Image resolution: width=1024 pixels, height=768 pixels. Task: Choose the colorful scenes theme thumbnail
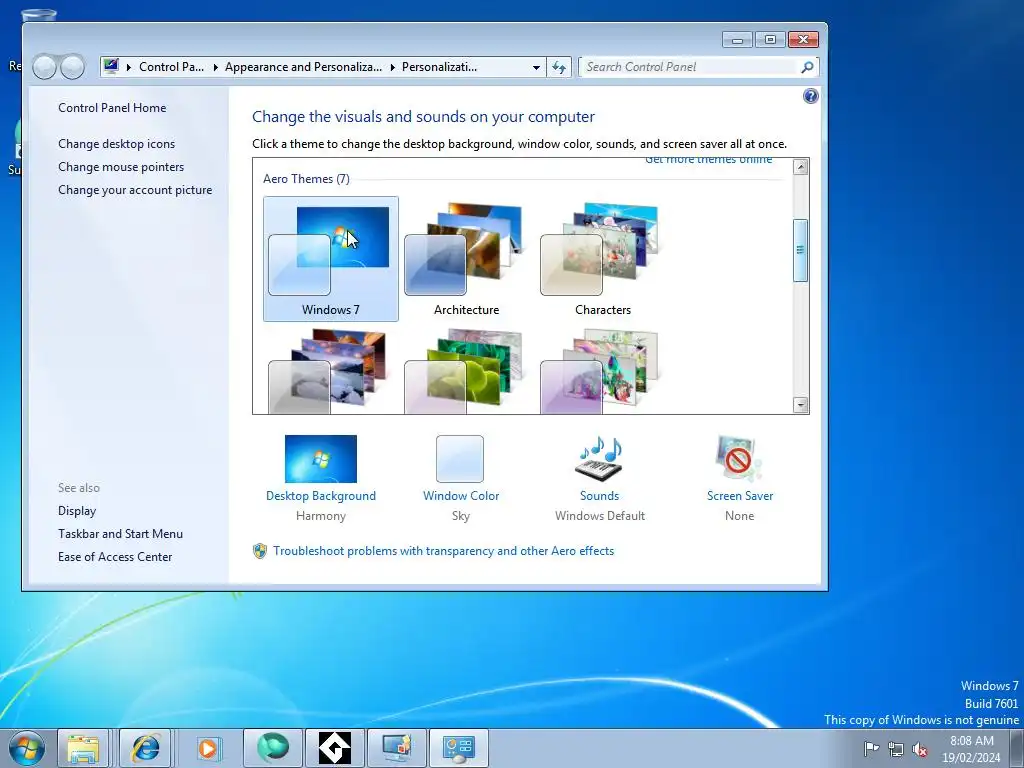click(600, 371)
